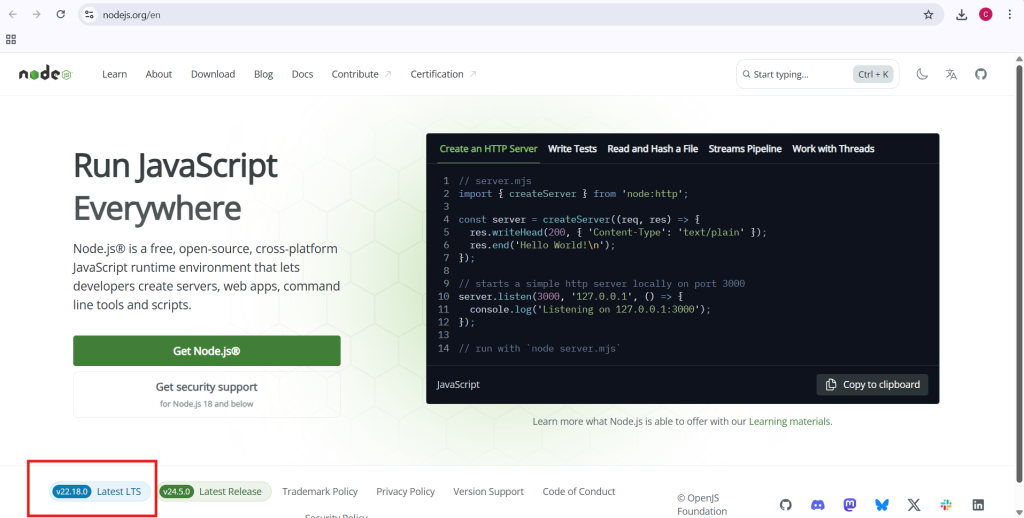The width and height of the screenshot is (1024, 518).
Task: Click the v22.18.0 Latest LTS badge
Action: coord(100,491)
